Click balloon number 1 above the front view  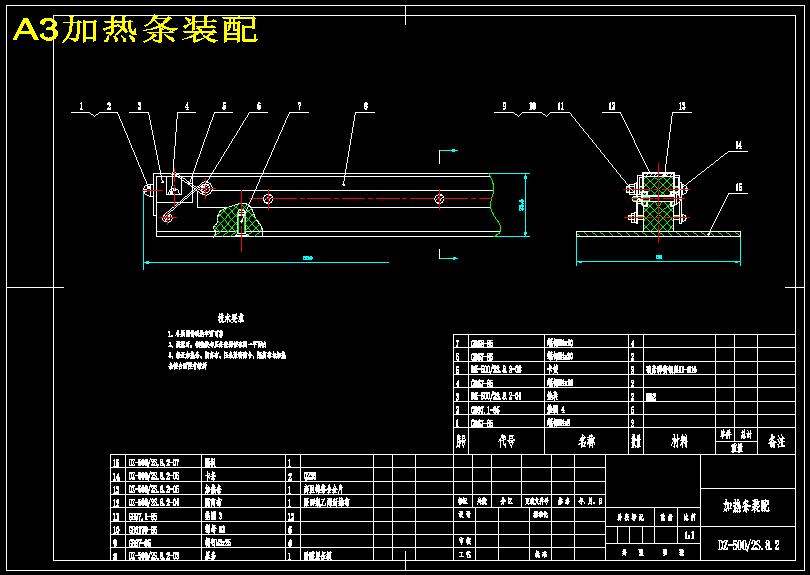[x=81, y=106]
